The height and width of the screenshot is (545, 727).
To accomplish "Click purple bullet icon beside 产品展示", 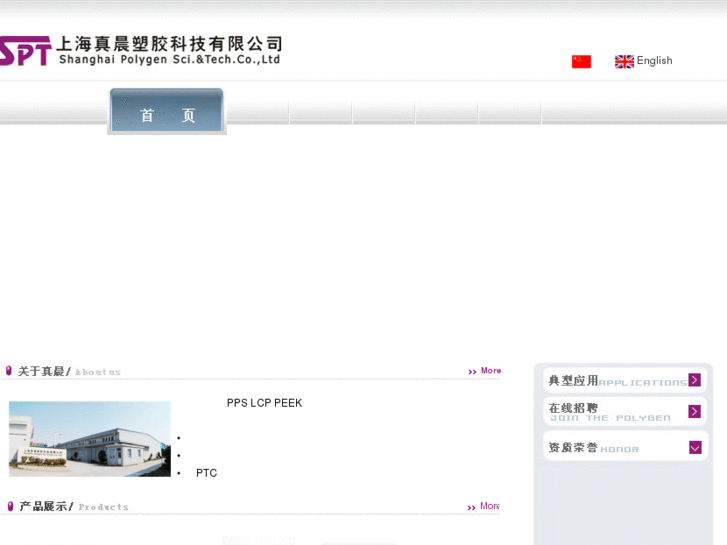I will 10,506.
